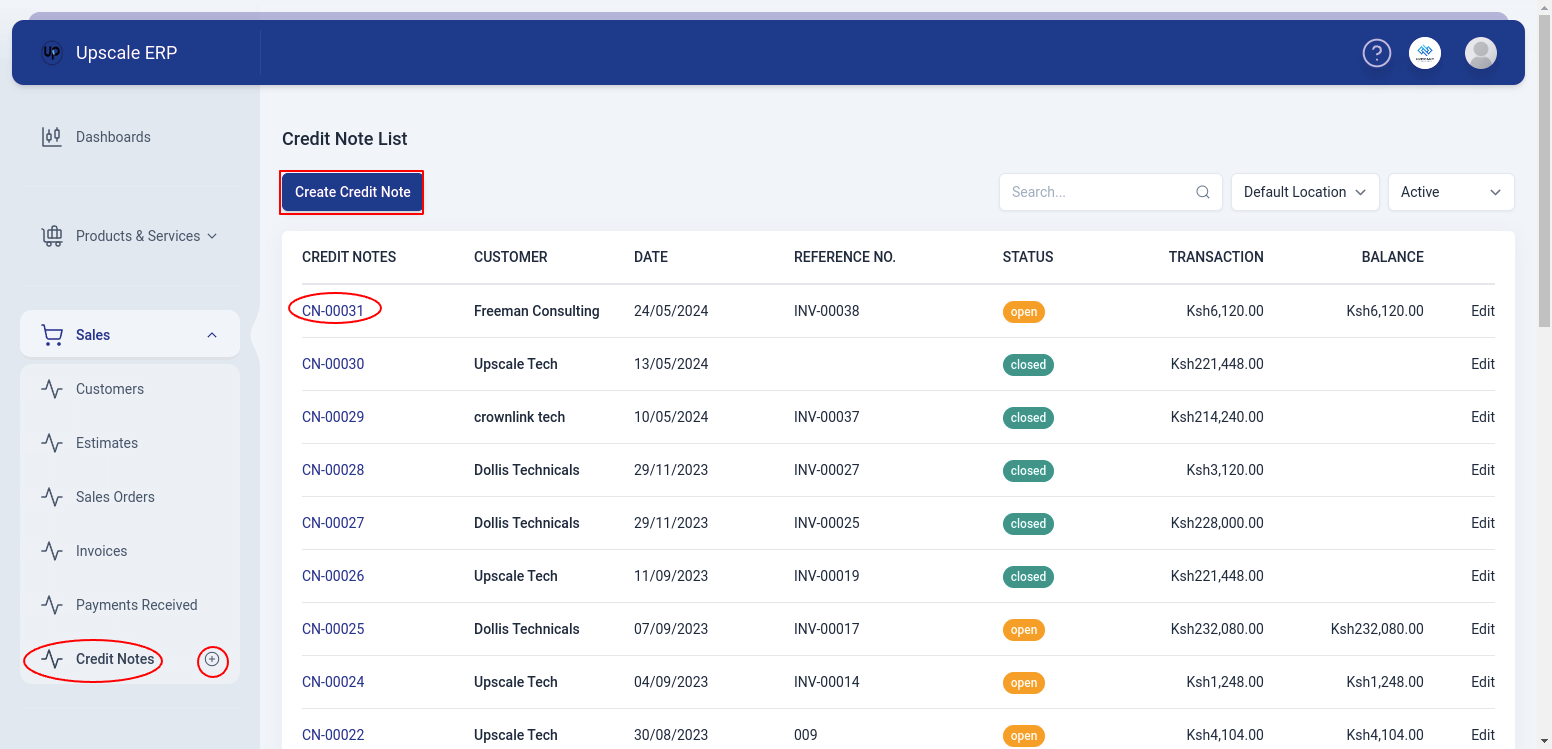Click the help question mark icon
1552x749 pixels.
coord(1377,53)
